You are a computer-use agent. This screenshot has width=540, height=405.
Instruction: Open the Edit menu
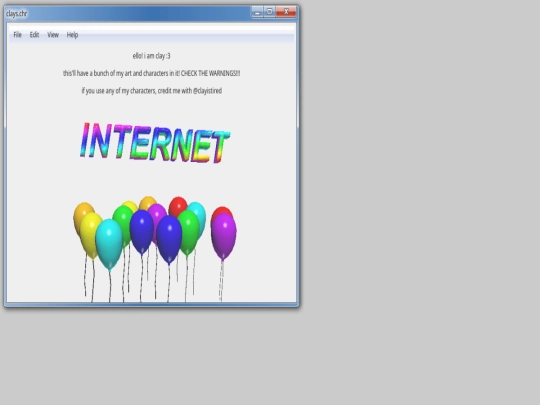coord(34,35)
